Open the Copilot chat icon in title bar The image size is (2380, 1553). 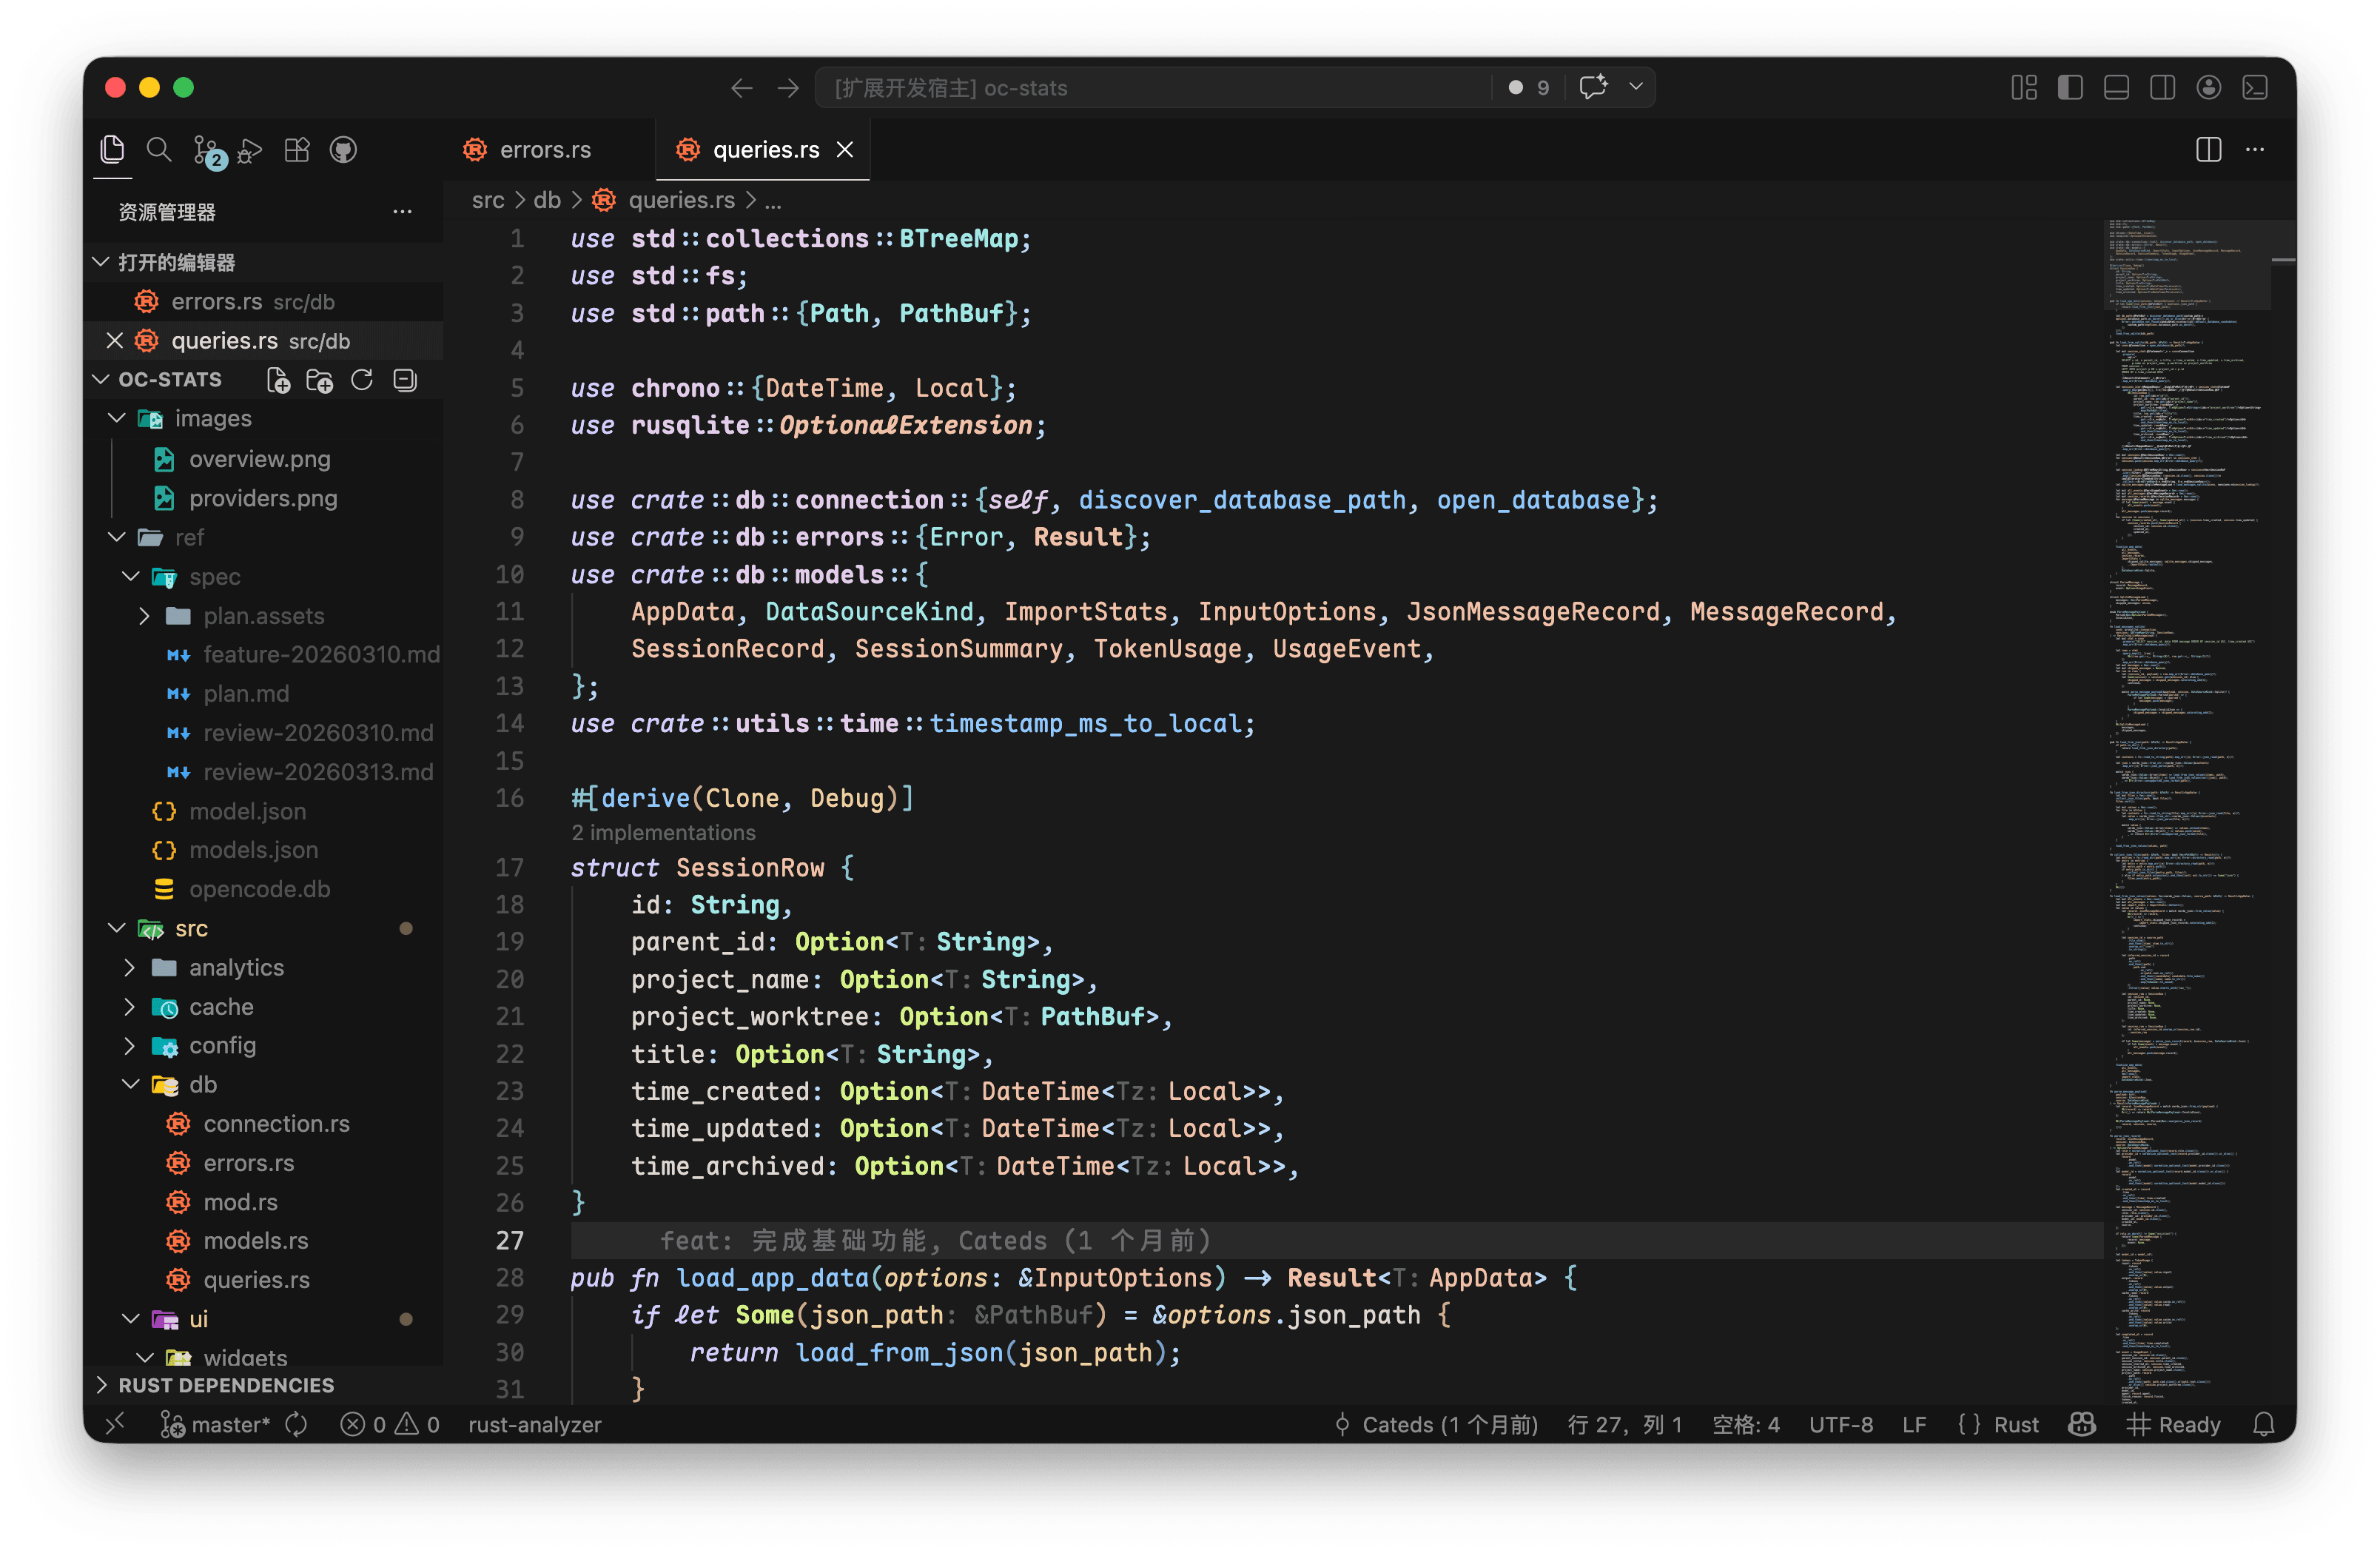coord(1593,87)
